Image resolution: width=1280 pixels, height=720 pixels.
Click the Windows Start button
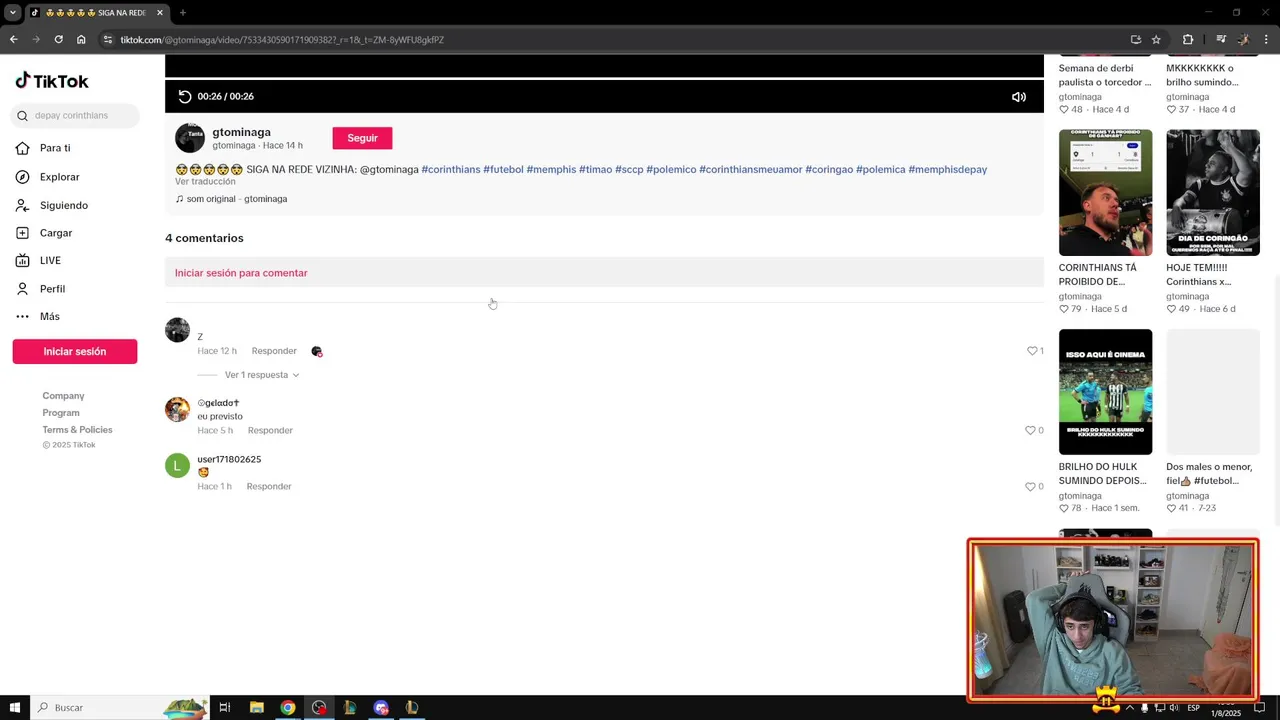pos(14,708)
